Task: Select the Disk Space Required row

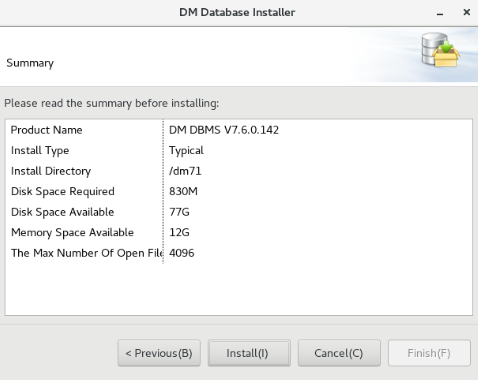Action: (x=239, y=192)
